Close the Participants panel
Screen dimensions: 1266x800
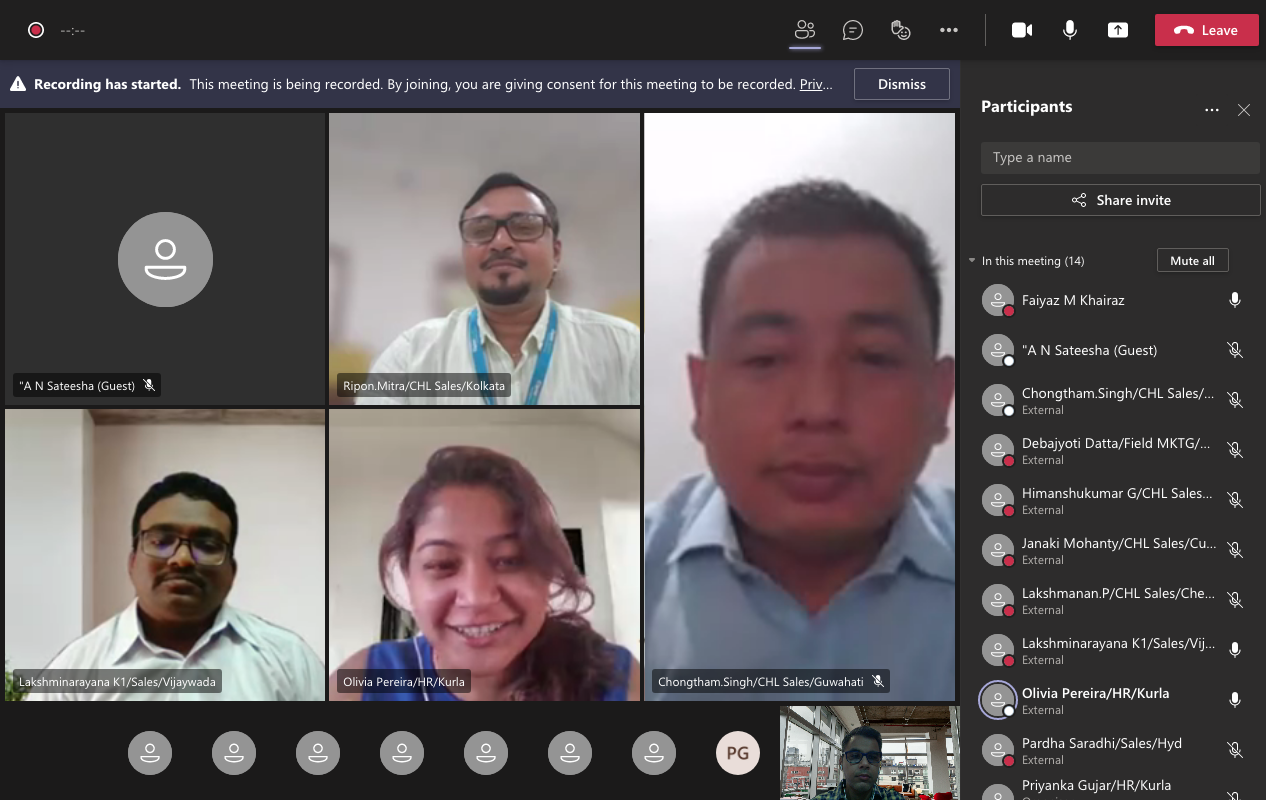coord(1244,110)
